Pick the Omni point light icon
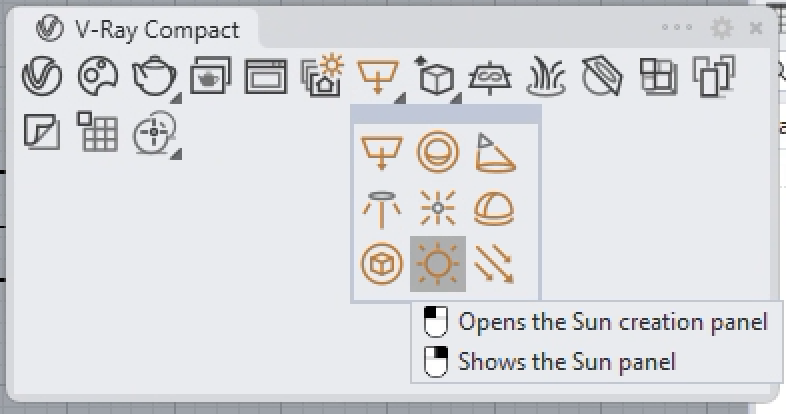786x414 pixels. [x=438, y=208]
